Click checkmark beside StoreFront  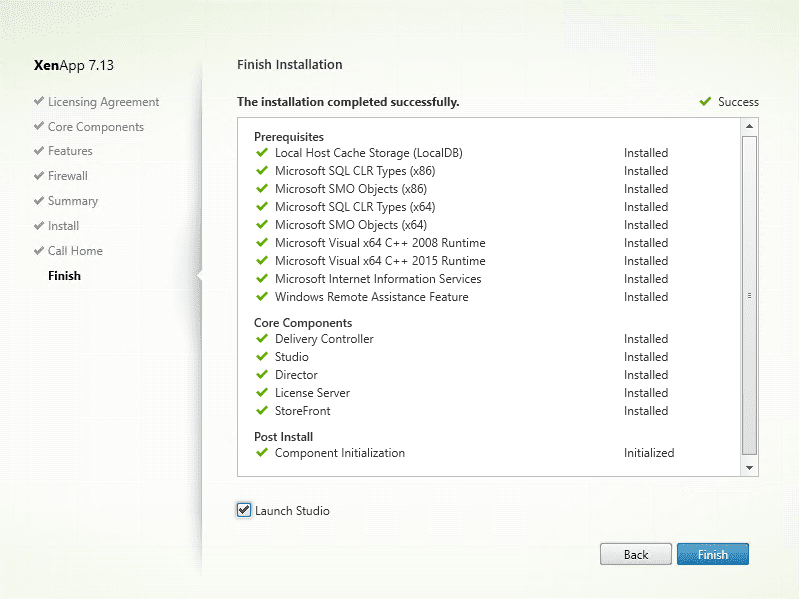click(262, 410)
